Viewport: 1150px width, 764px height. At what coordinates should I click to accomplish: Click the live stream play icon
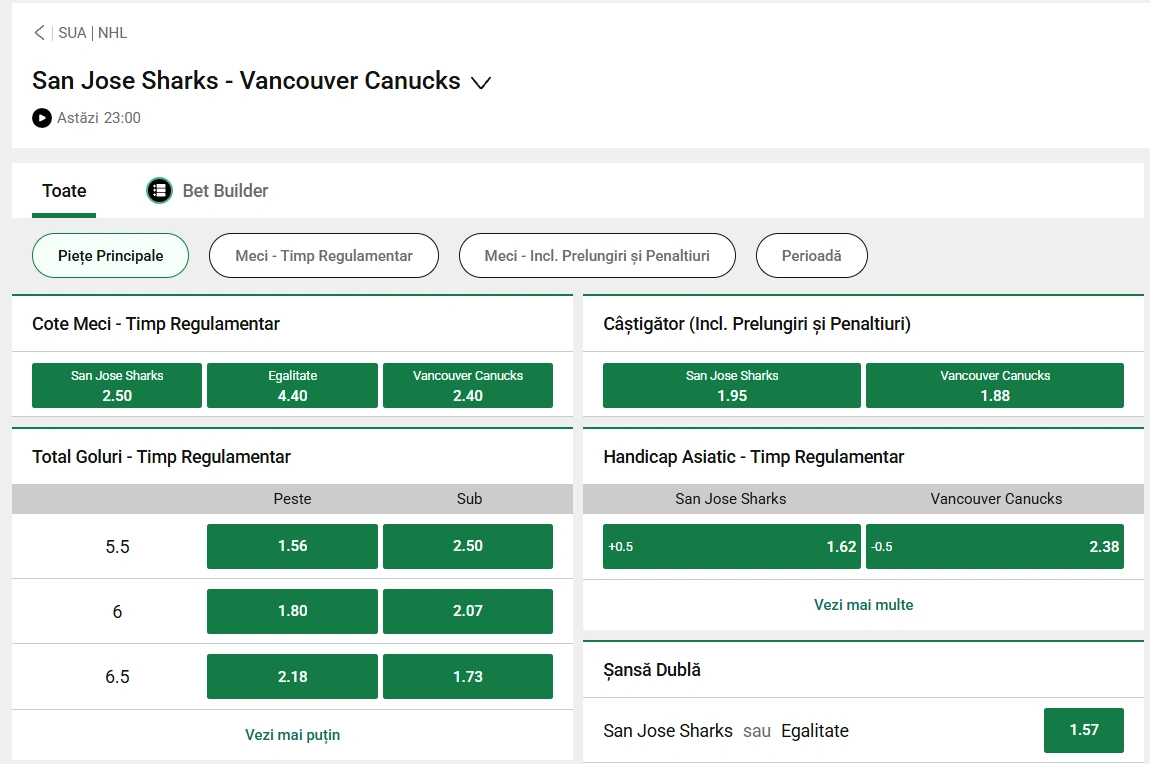tap(41, 118)
